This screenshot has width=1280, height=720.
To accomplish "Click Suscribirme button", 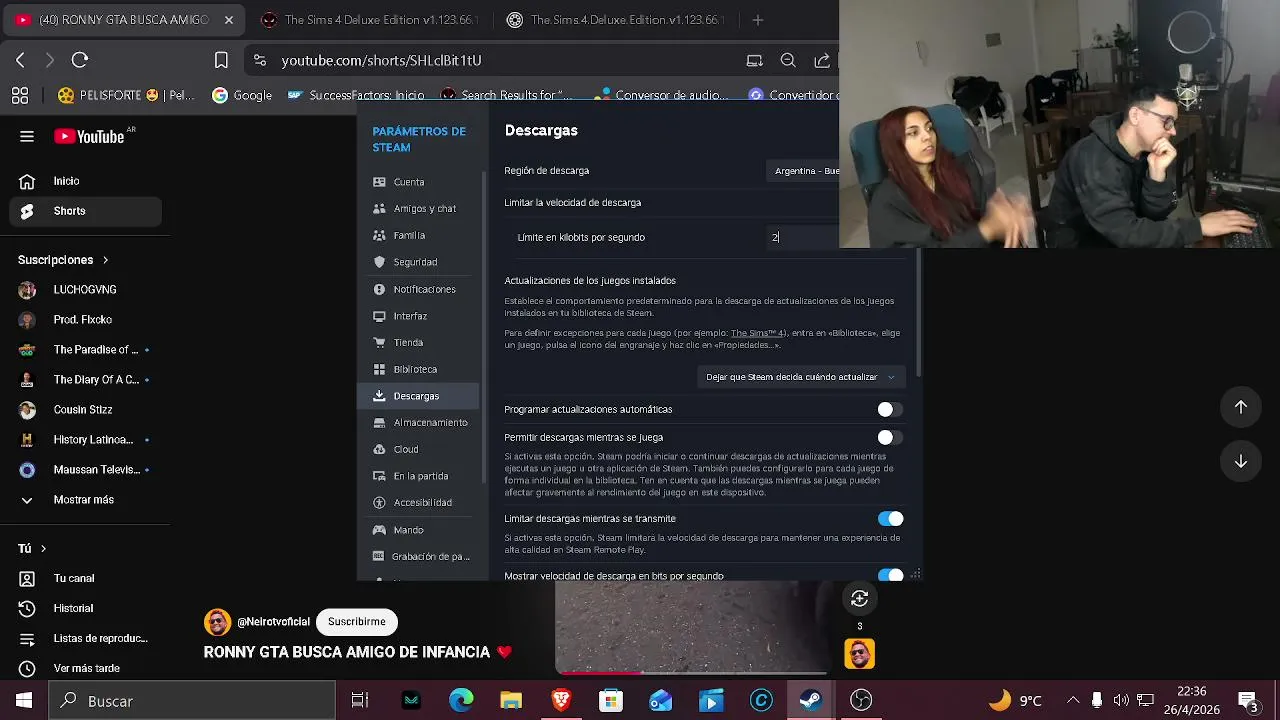I will click(x=357, y=622).
